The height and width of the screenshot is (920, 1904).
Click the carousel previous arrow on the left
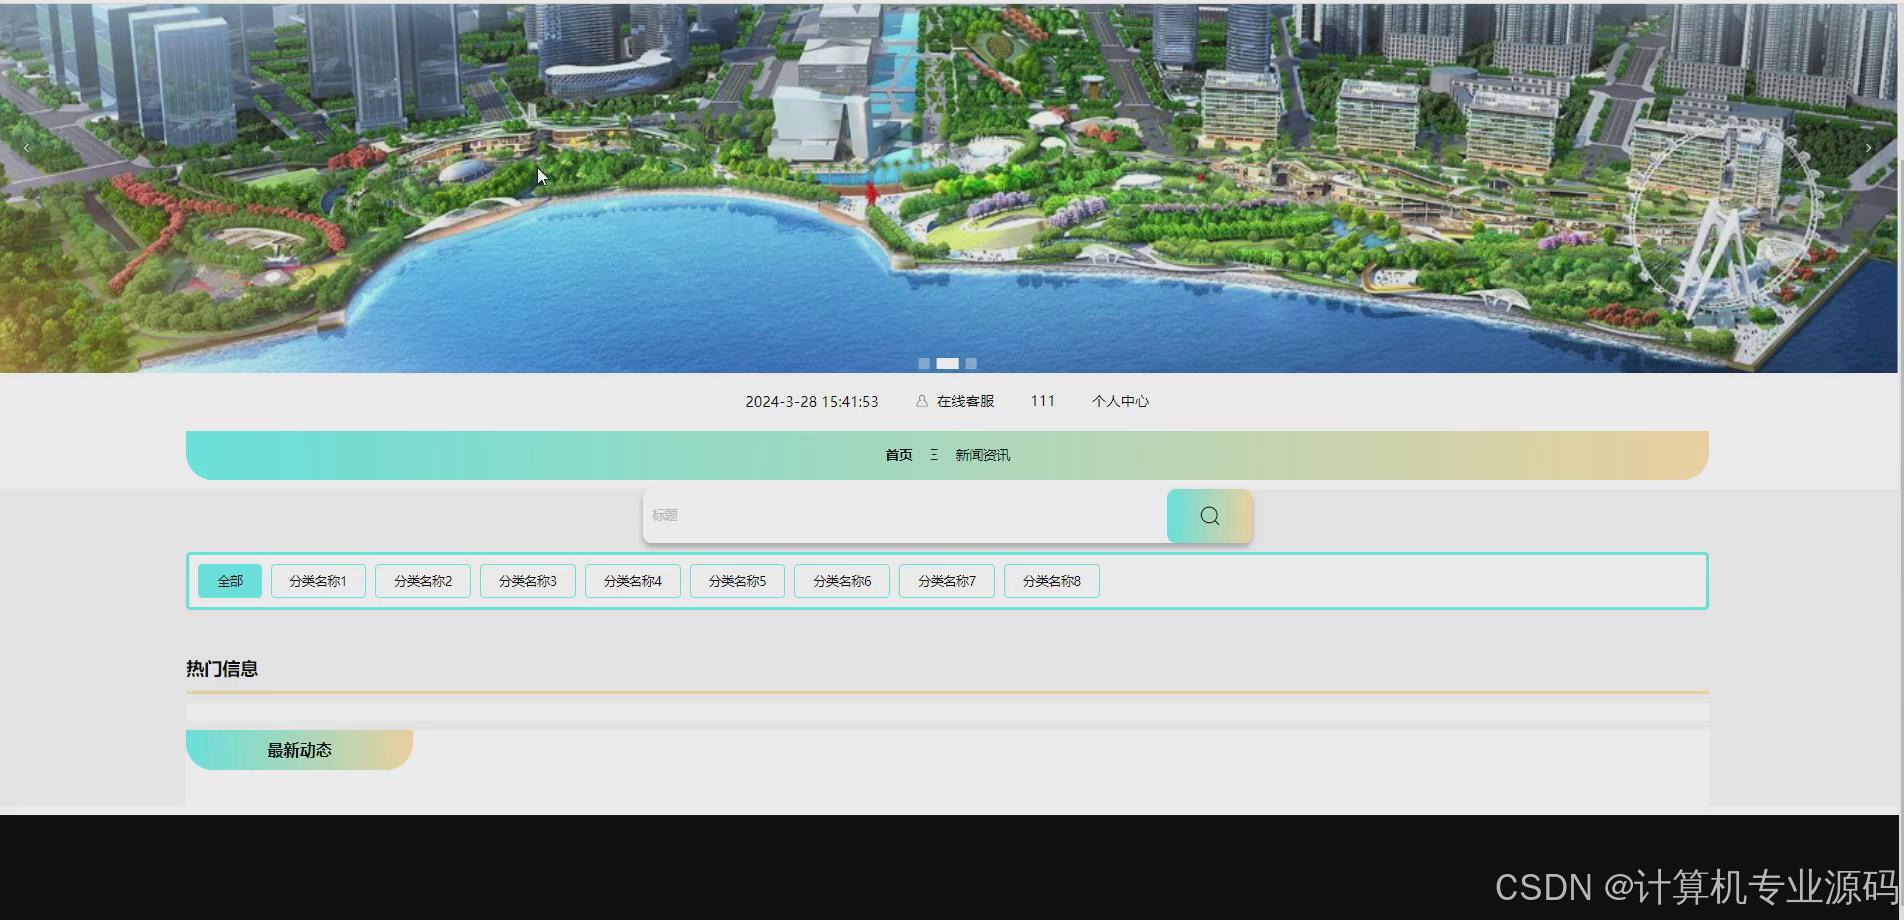pos(26,147)
